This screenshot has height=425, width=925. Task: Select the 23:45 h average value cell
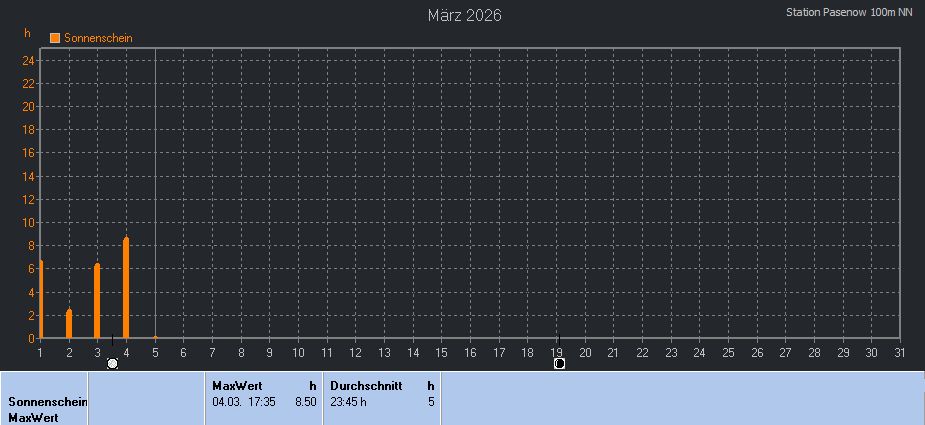tap(349, 402)
